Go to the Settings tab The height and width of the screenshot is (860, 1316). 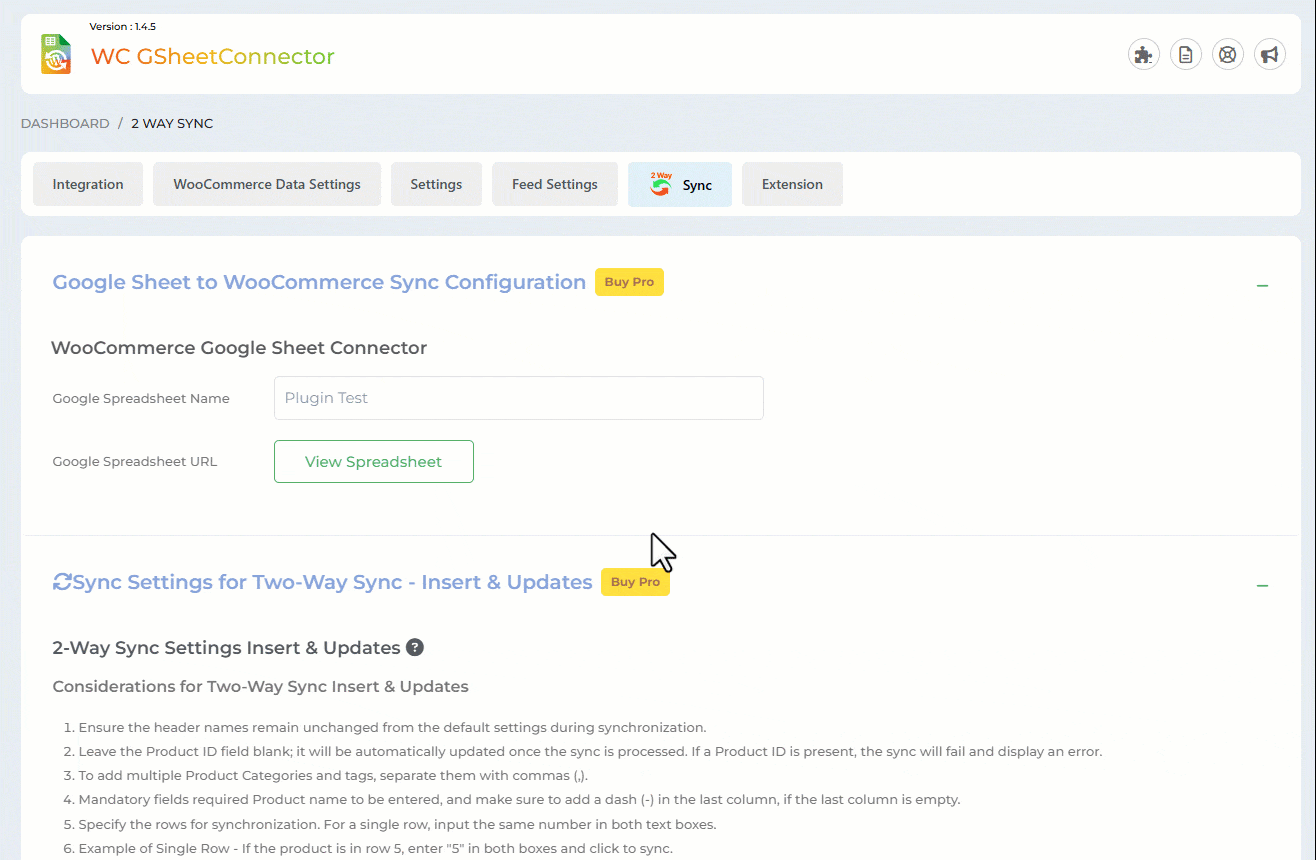point(436,184)
